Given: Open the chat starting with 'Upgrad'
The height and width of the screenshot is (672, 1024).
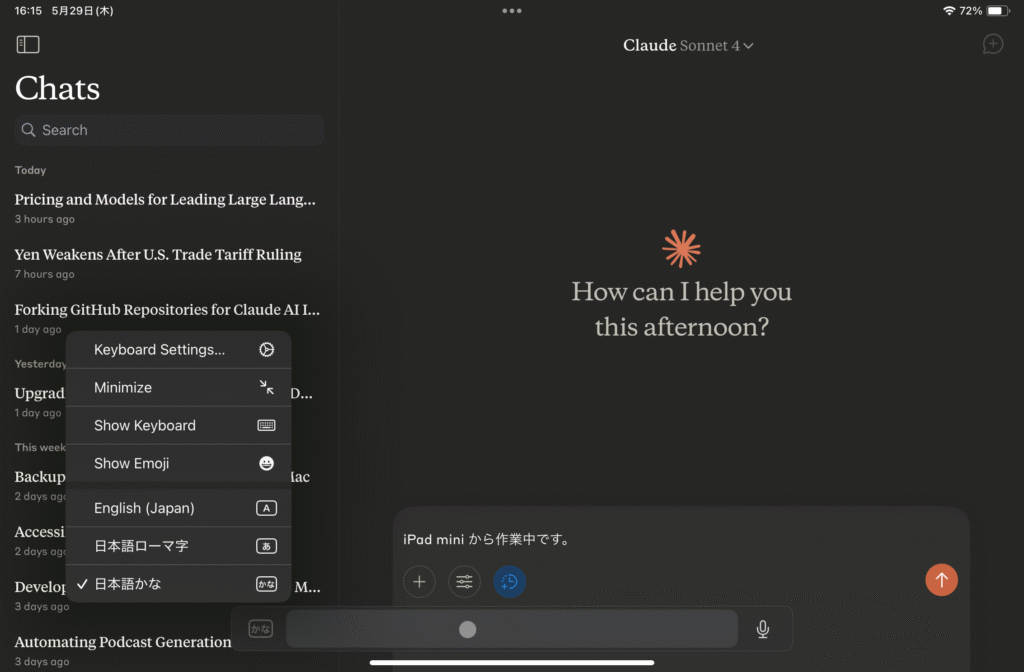Looking at the screenshot, I should pyautogui.click(x=40, y=401).
